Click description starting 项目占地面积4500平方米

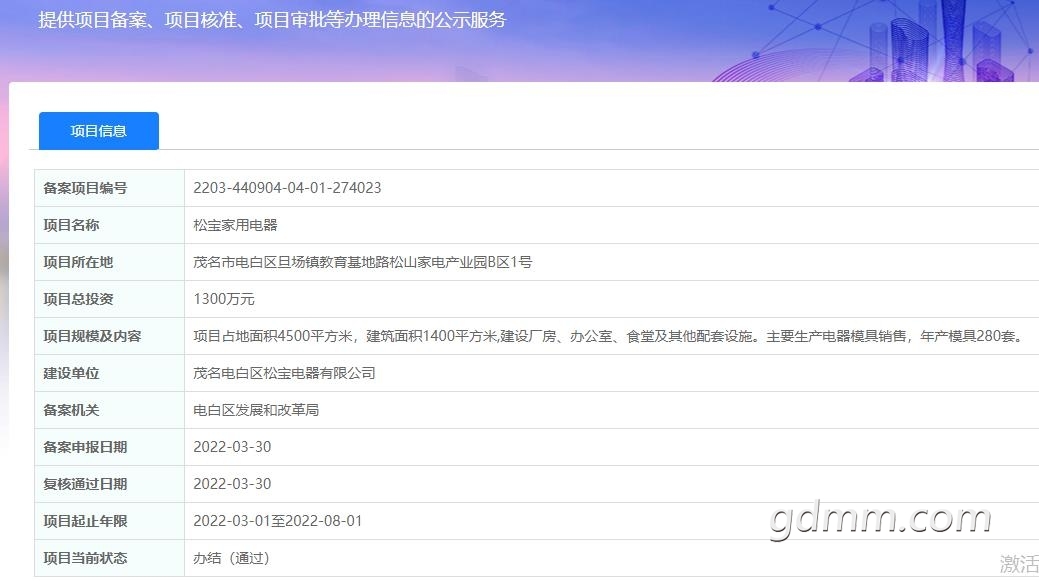tap(610, 336)
